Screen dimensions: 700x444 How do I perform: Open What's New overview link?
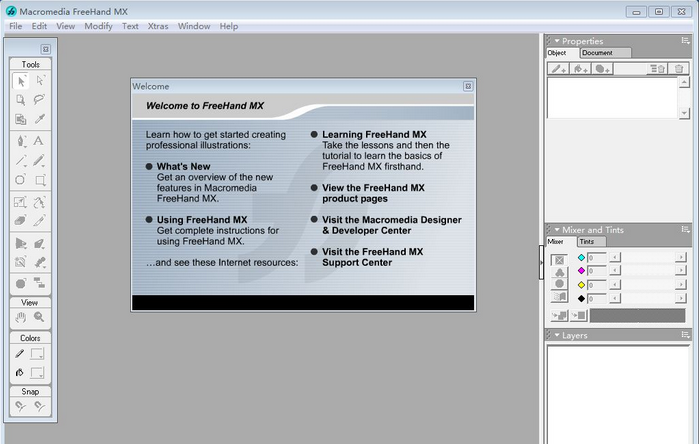[x=183, y=166]
